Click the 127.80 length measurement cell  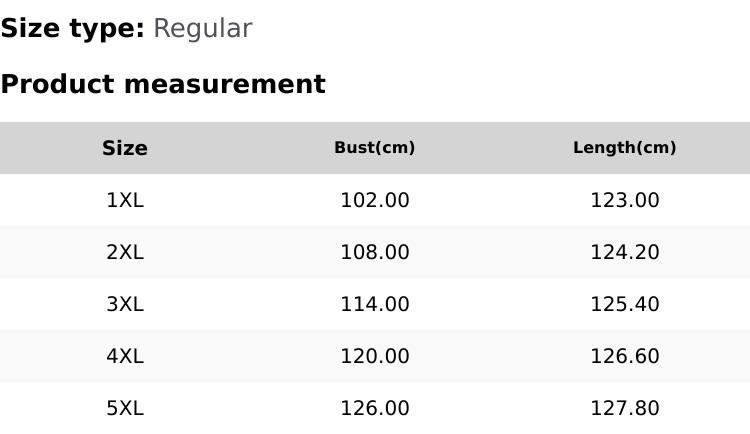click(x=625, y=408)
